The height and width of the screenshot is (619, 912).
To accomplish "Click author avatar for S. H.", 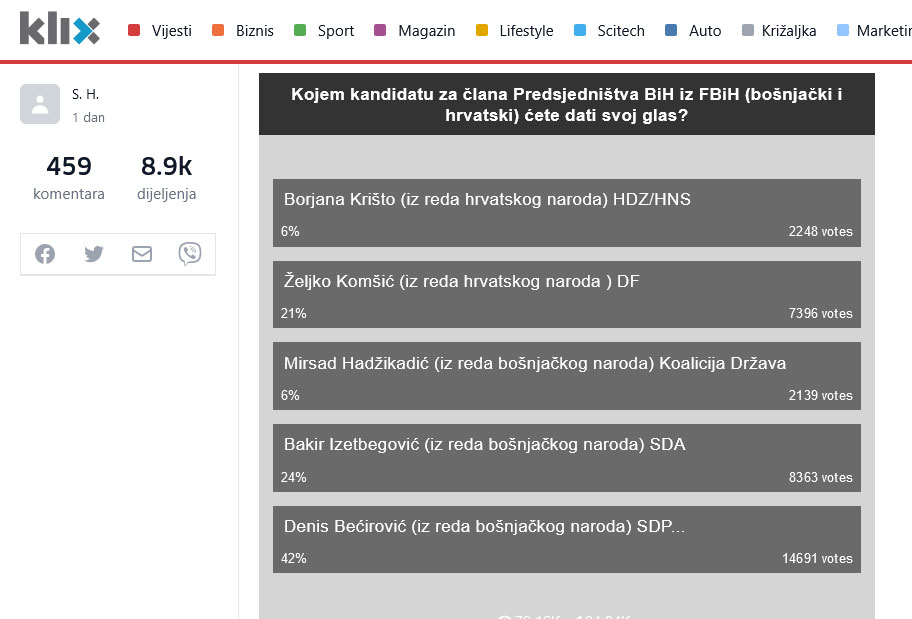I will coord(40,104).
